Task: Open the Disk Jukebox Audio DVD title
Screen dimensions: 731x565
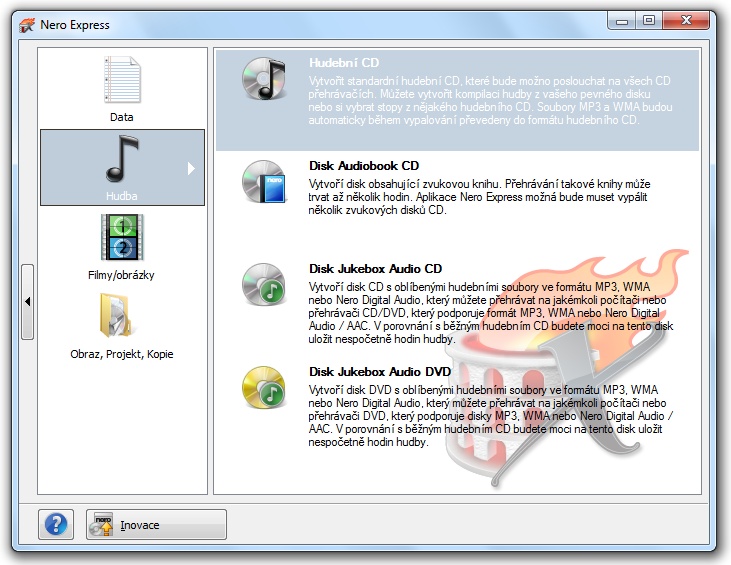Action: click(380, 372)
